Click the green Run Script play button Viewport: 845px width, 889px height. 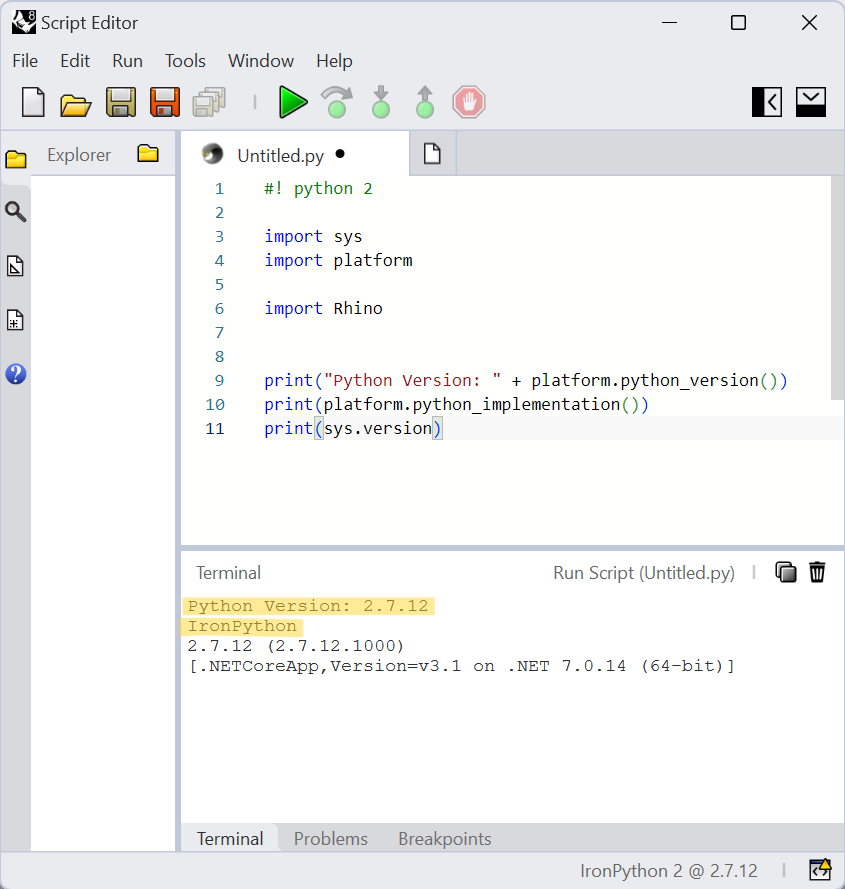coord(292,102)
